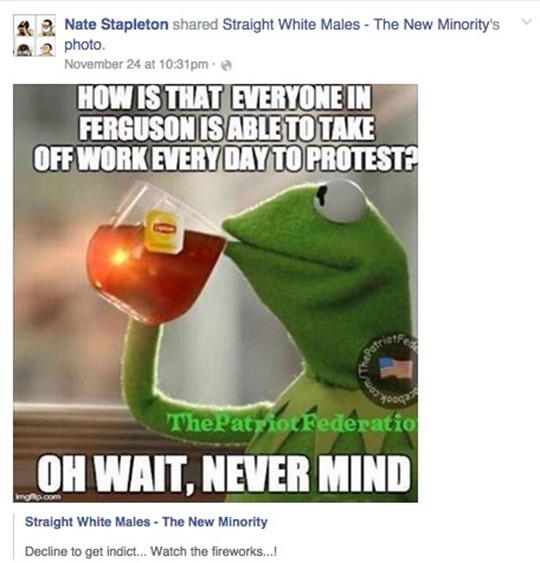The height and width of the screenshot is (563, 540).
Task: Open the shared 'photo.' link
Action: click(x=85, y=45)
